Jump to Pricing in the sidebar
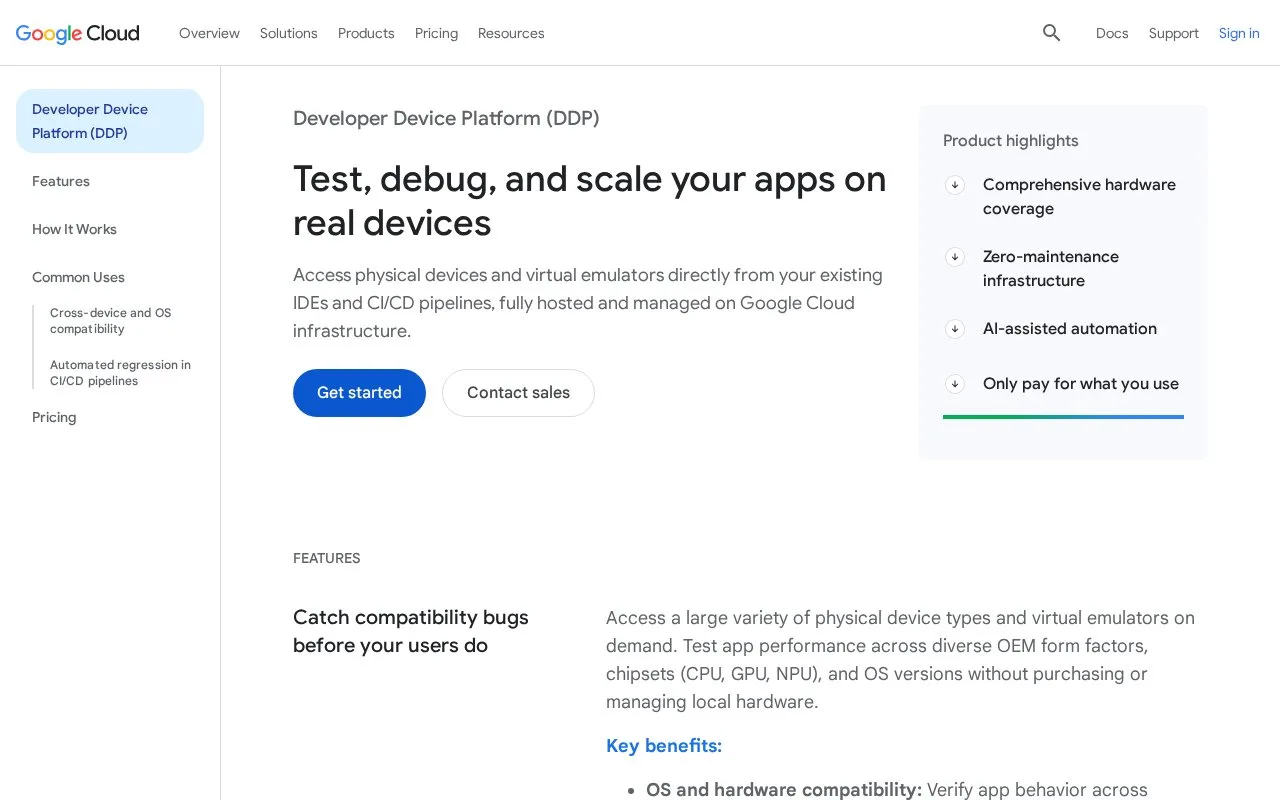This screenshot has width=1280, height=800. point(54,417)
